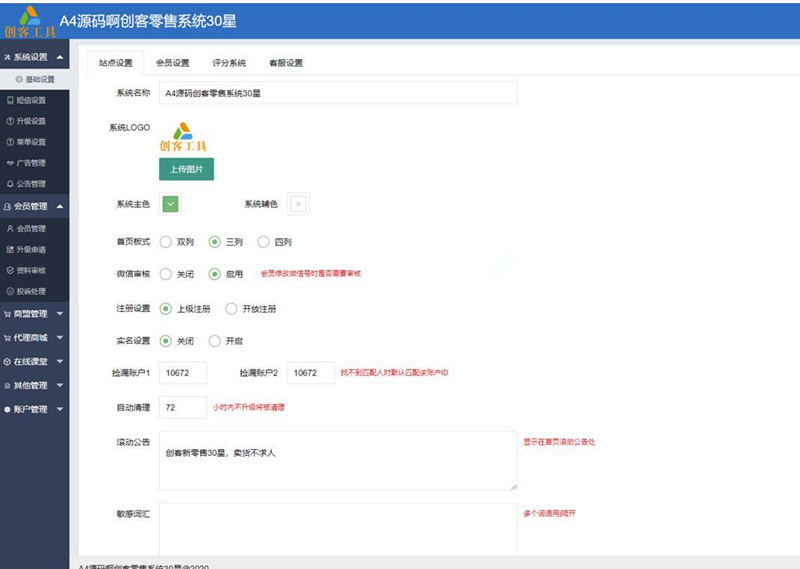This screenshot has height=569, width=800.
Task: Select 四列 homepage layout radio
Action: [263, 242]
